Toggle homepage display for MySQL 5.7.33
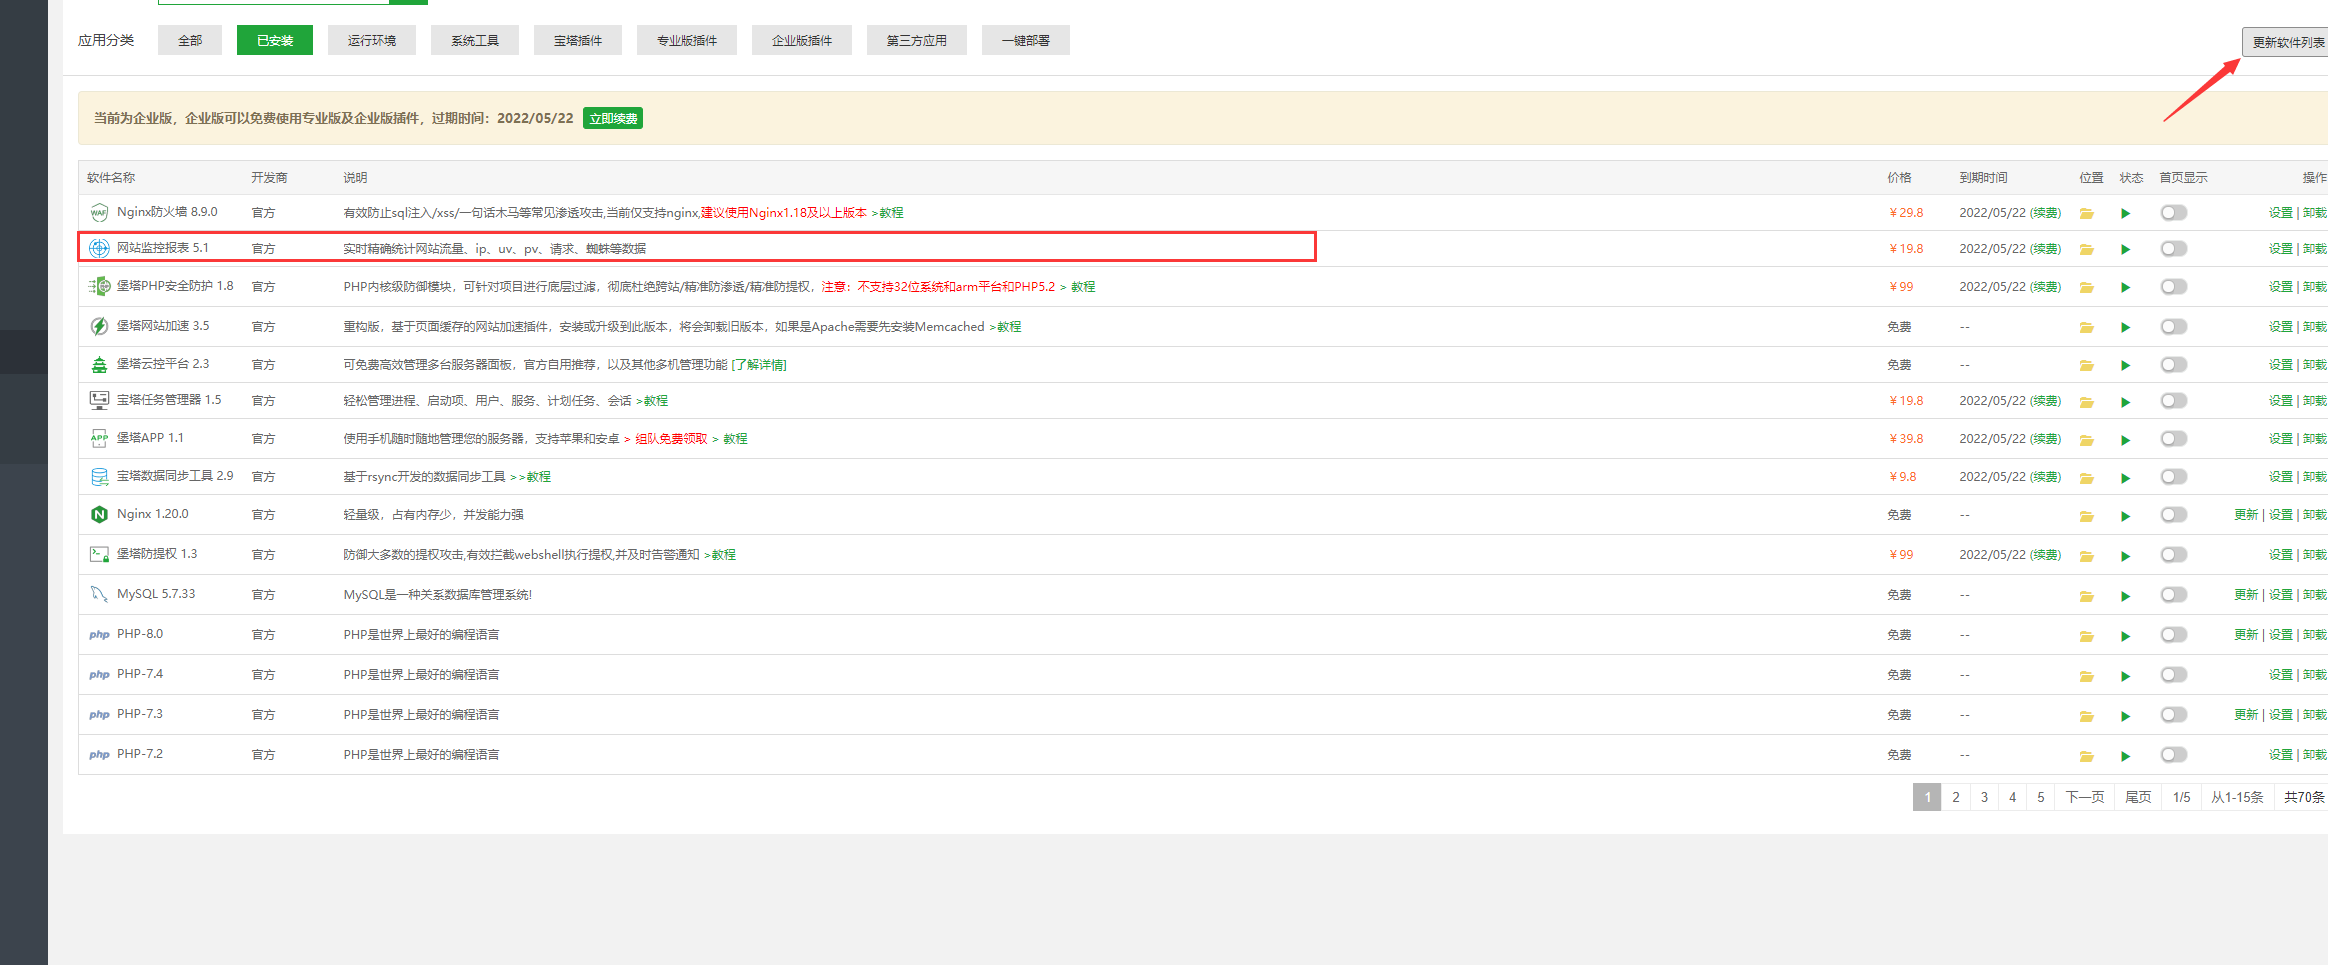This screenshot has height=965, width=2328. pyautogui.click(x=2174, y=594)
